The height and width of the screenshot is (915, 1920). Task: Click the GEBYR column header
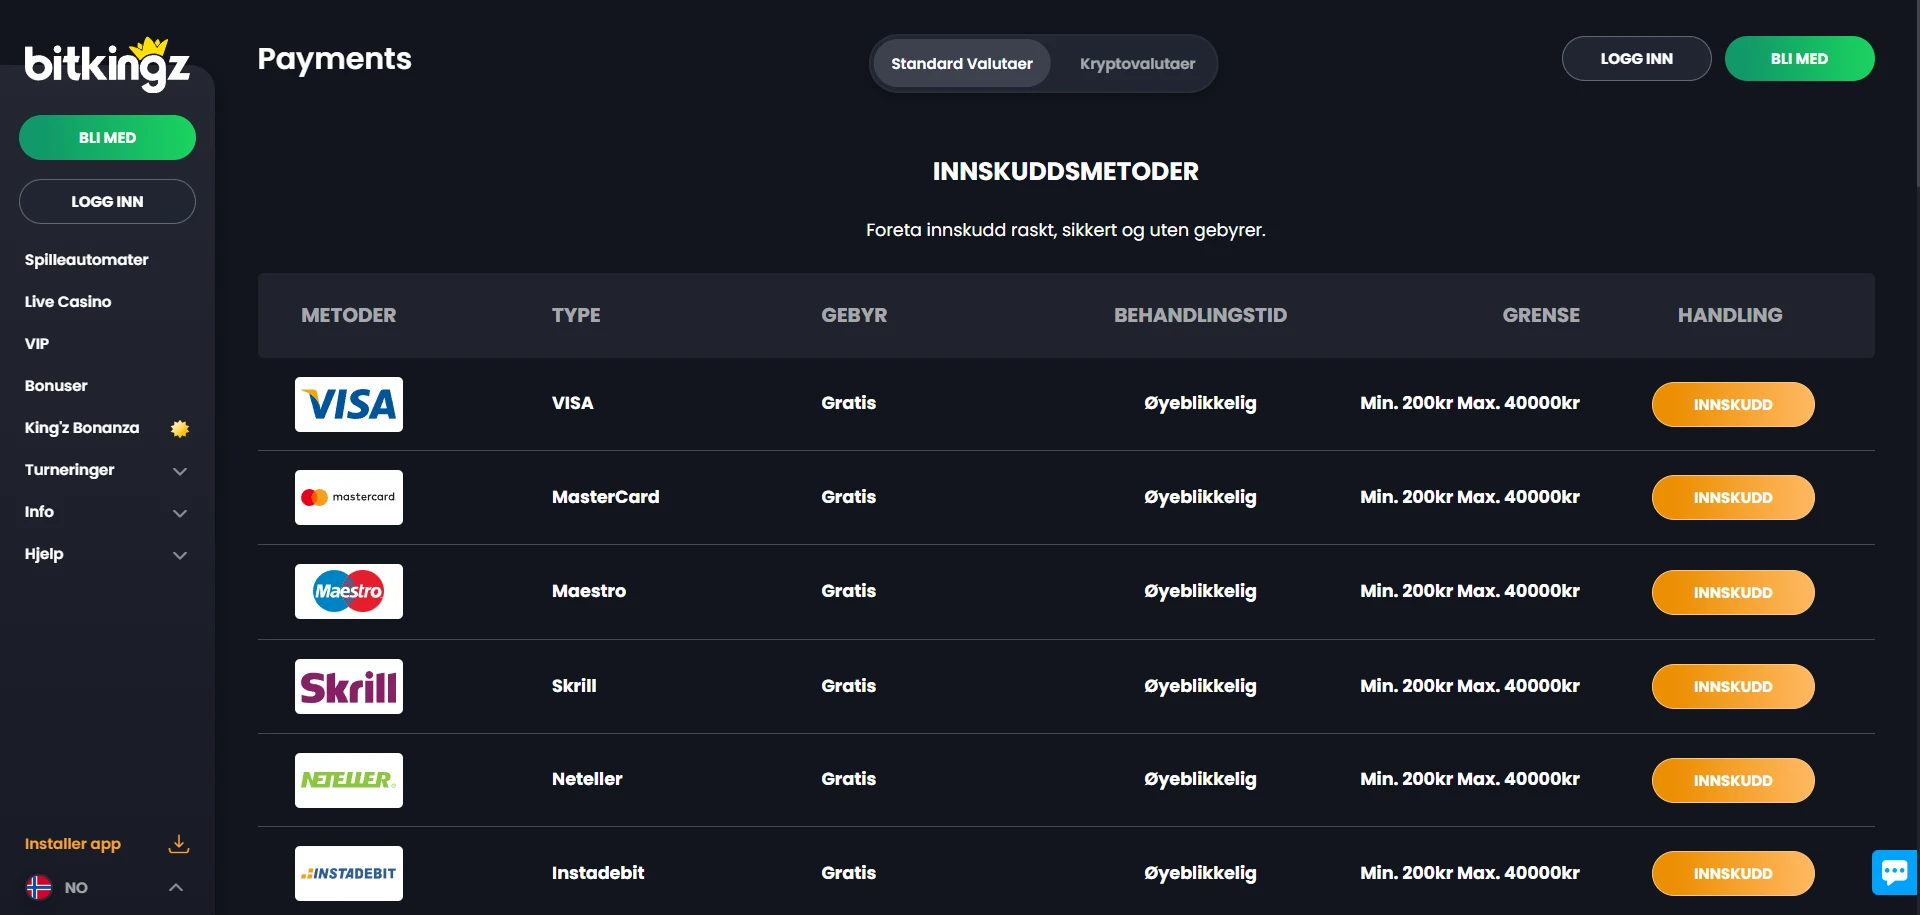click(x=854, y=315)
